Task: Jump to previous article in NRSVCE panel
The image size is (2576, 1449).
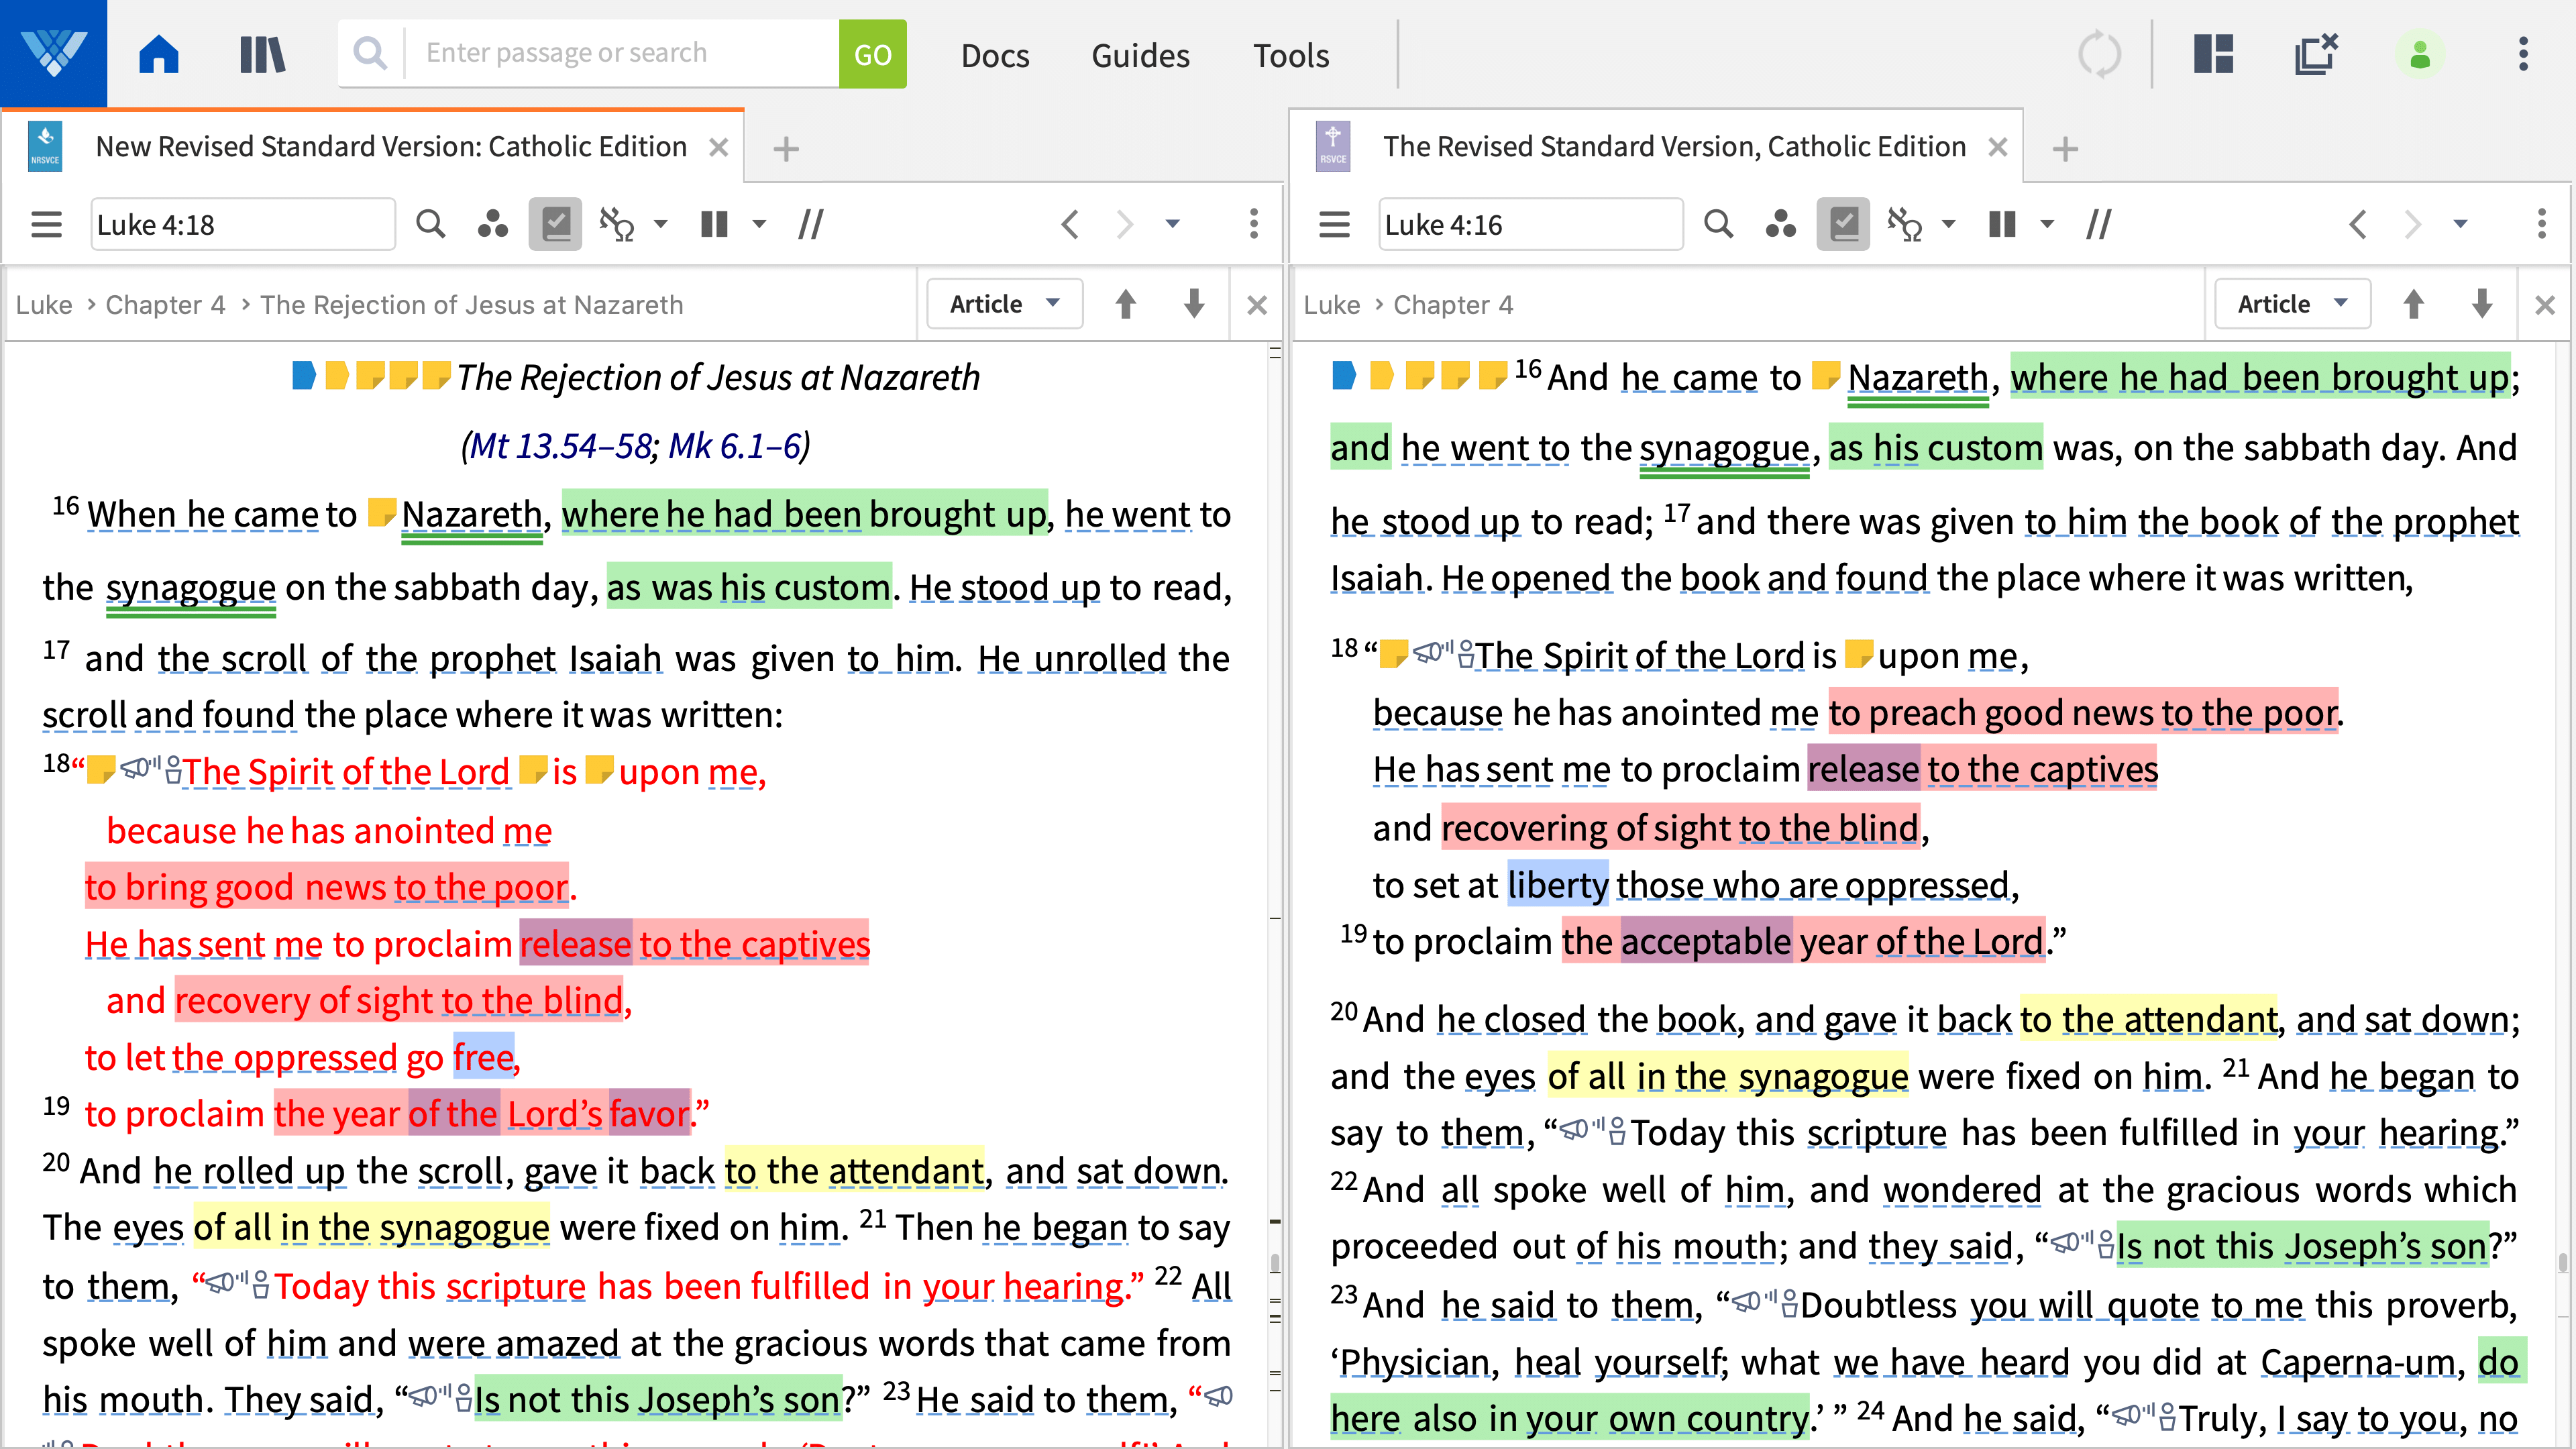Action: point(1126,304)
